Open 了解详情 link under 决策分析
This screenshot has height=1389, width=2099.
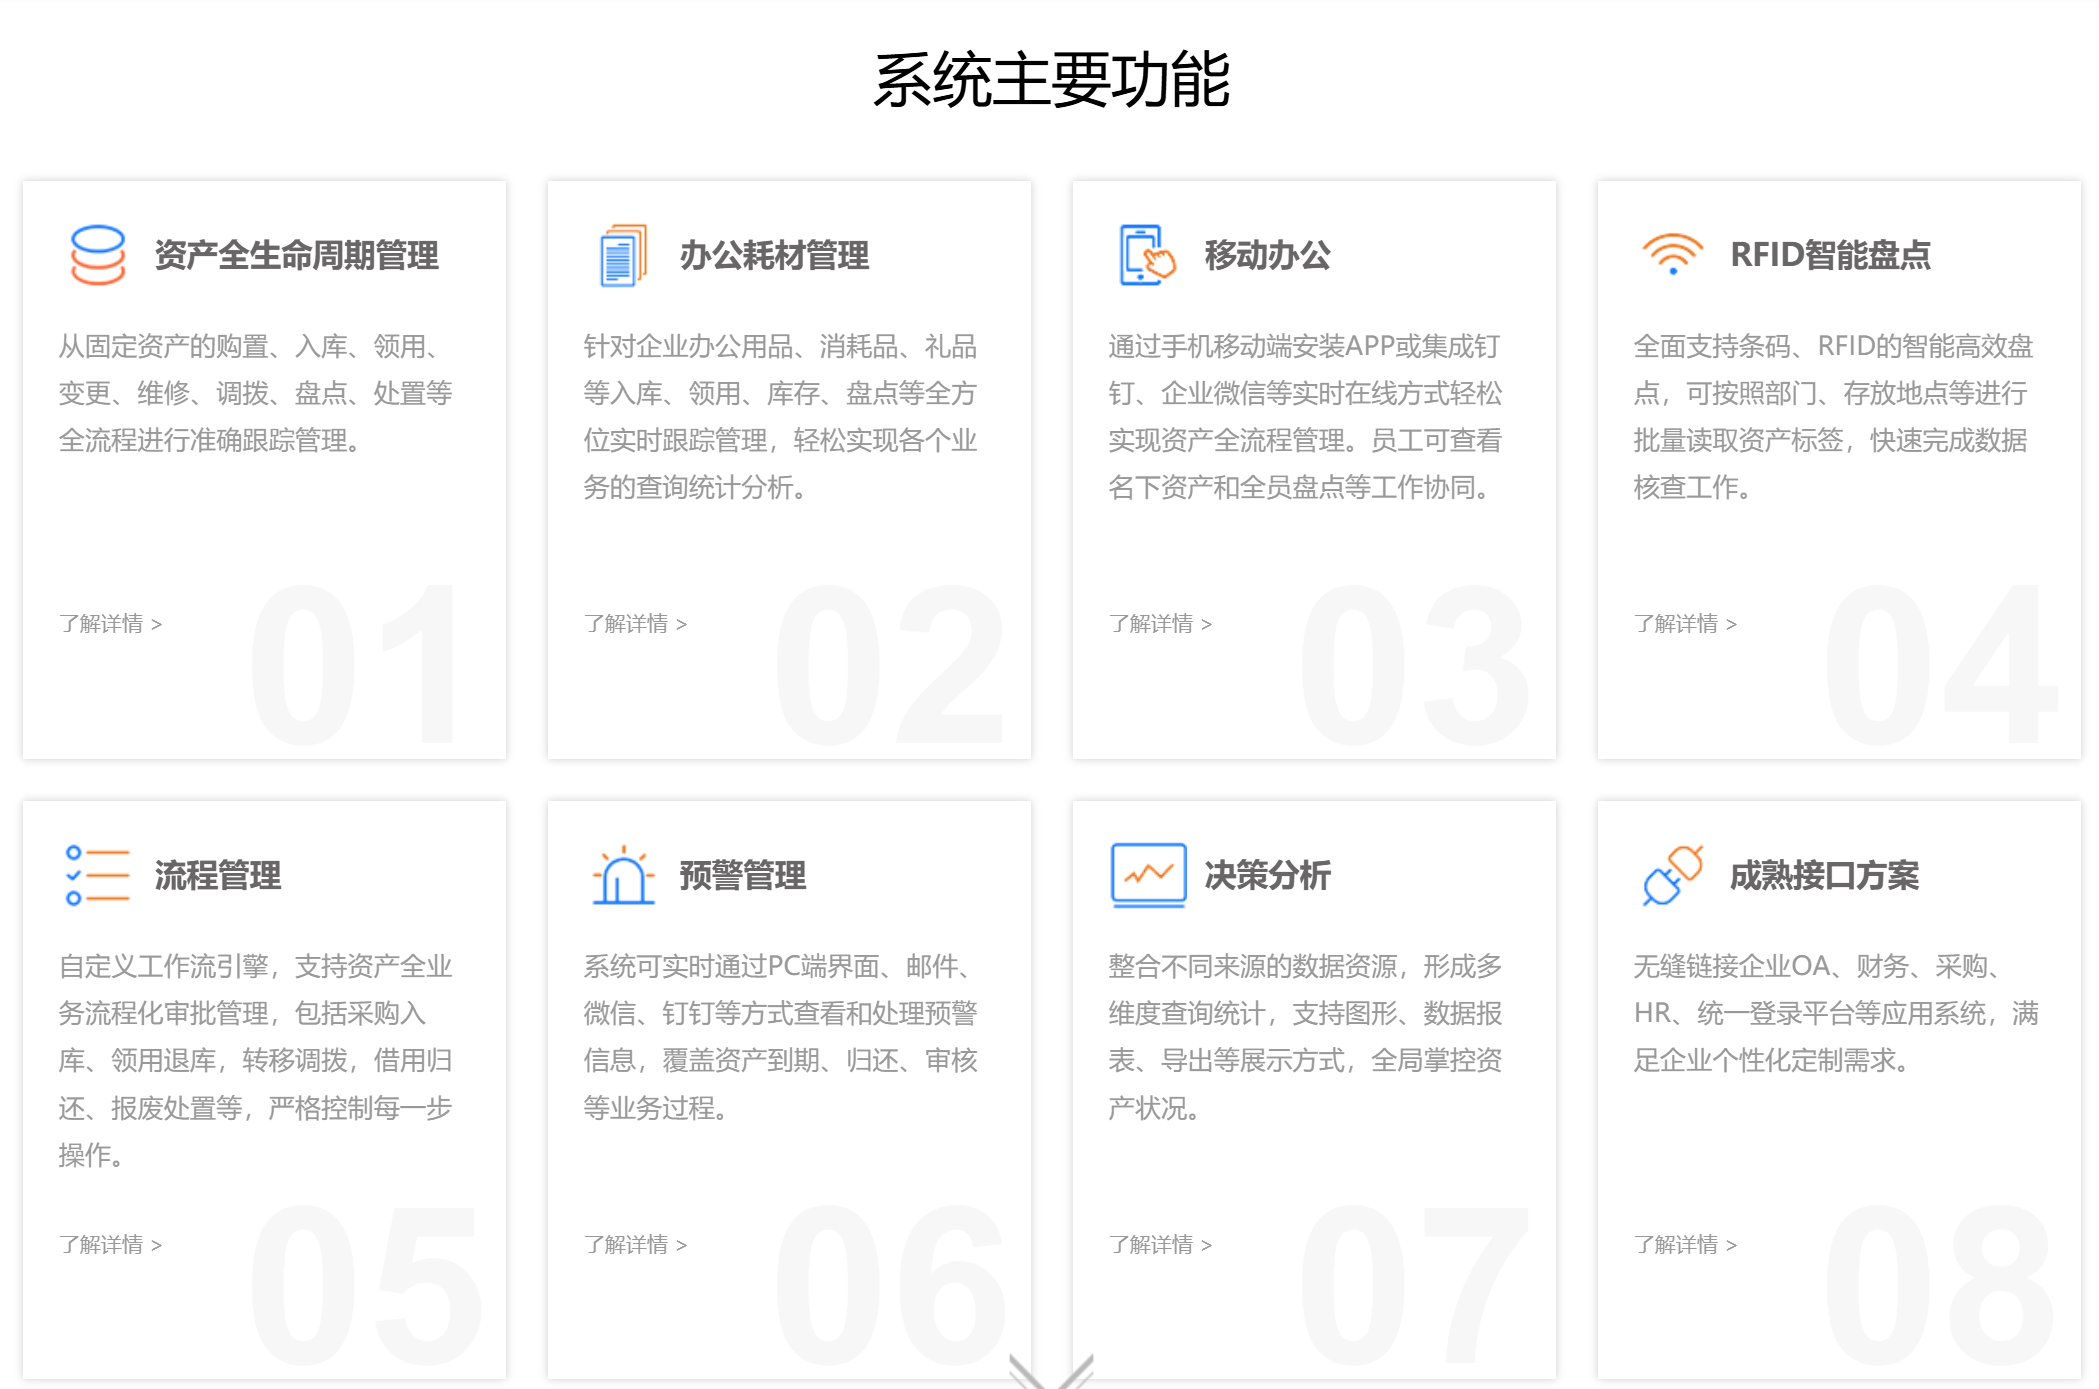[1160, 1245]
